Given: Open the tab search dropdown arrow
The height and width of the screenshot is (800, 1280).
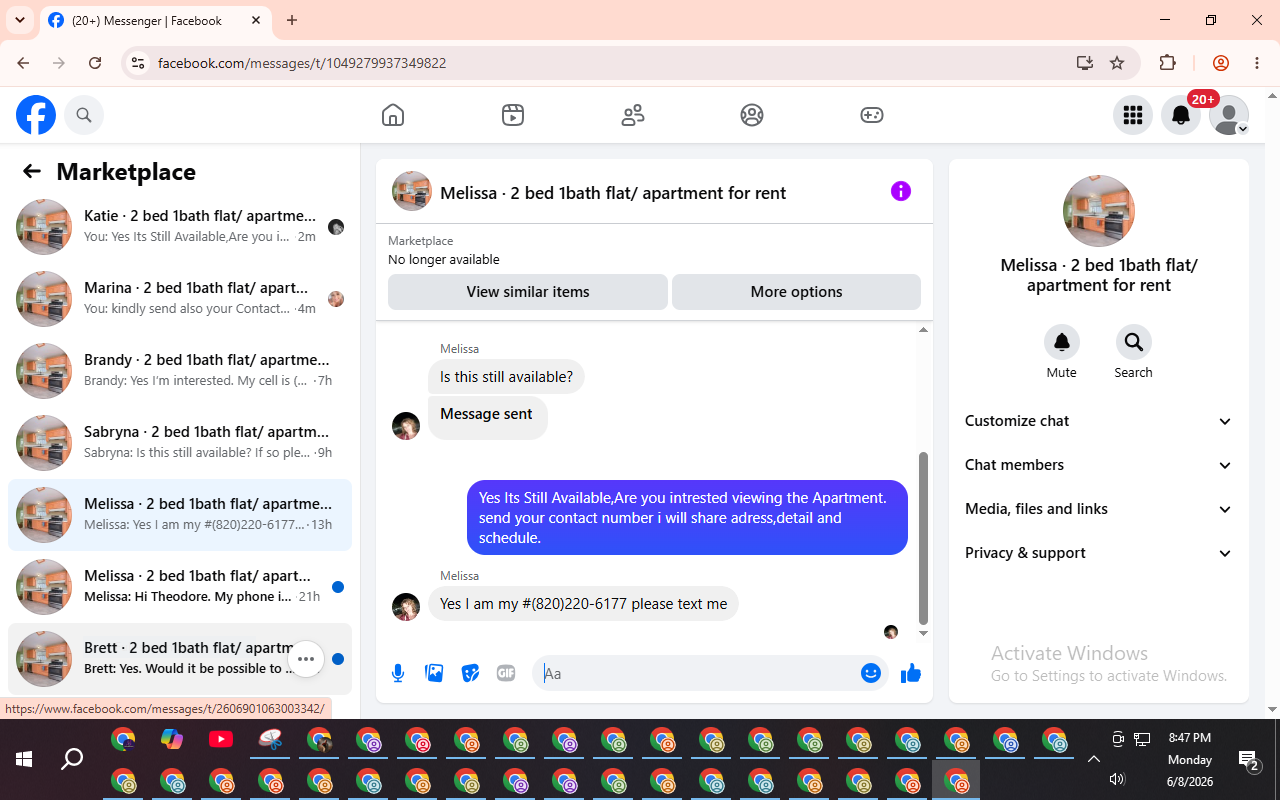Looking at the screenshot, I should point(19,20).
